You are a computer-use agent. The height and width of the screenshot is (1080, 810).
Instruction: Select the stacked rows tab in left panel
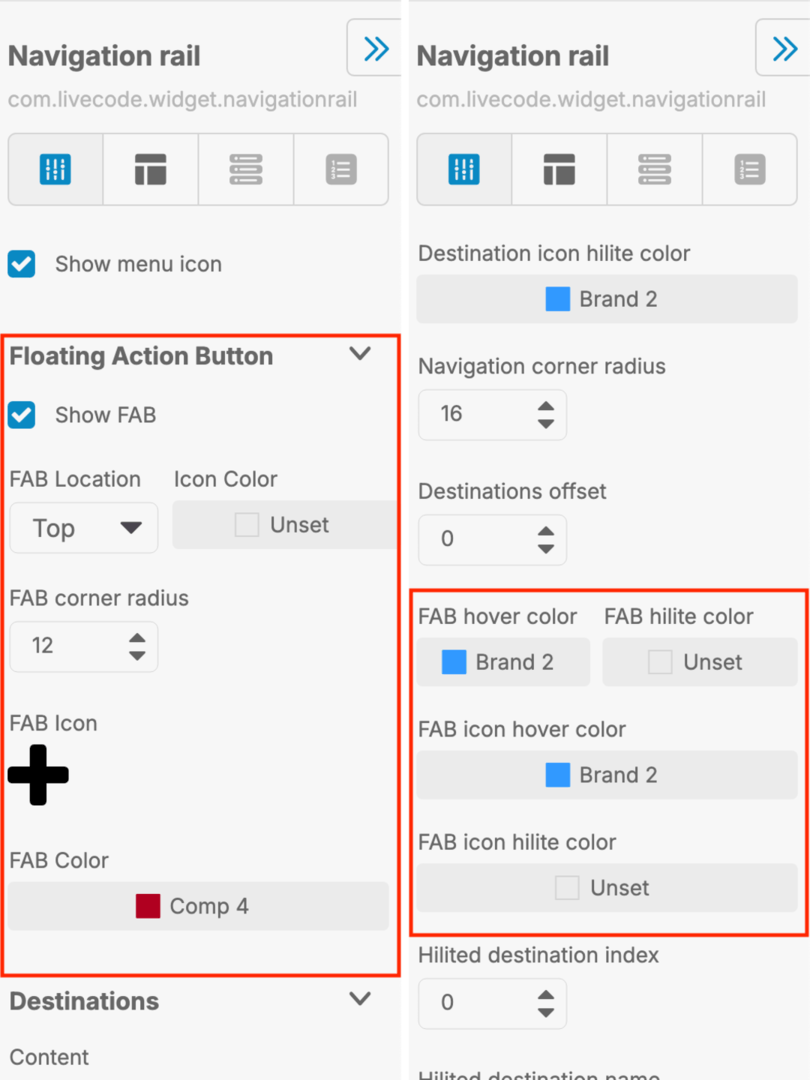pyautogui.click(x=245, y=169)
